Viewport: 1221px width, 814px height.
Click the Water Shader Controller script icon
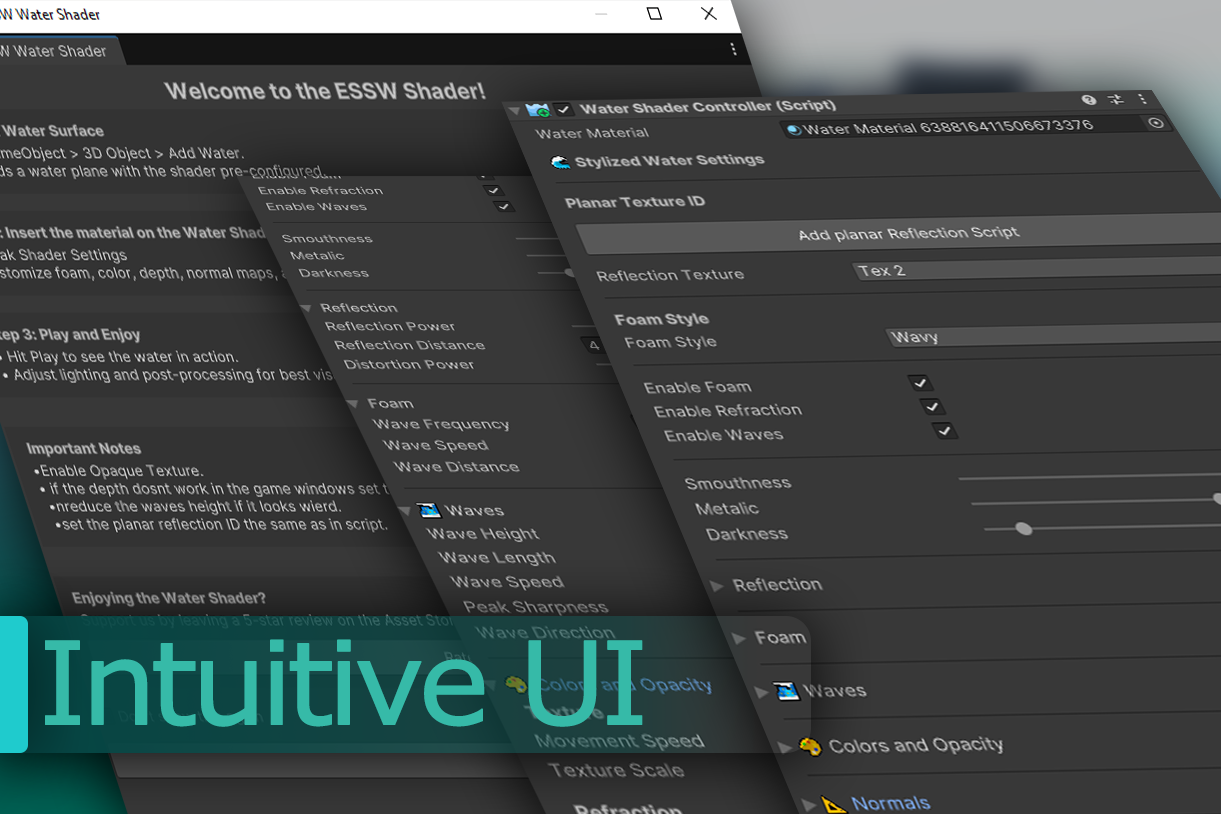pos(538,109)
